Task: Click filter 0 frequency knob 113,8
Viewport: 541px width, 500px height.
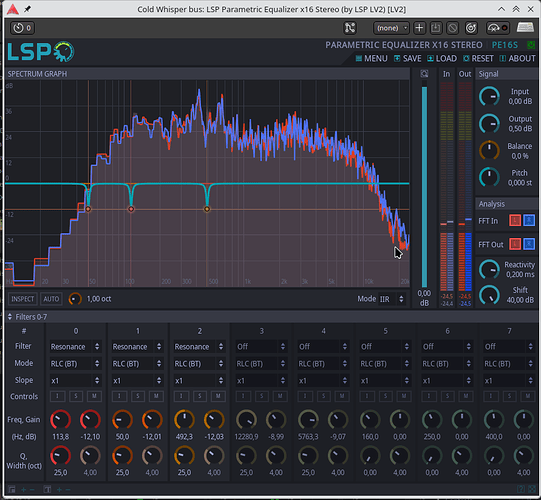Action: click(60, 420)
